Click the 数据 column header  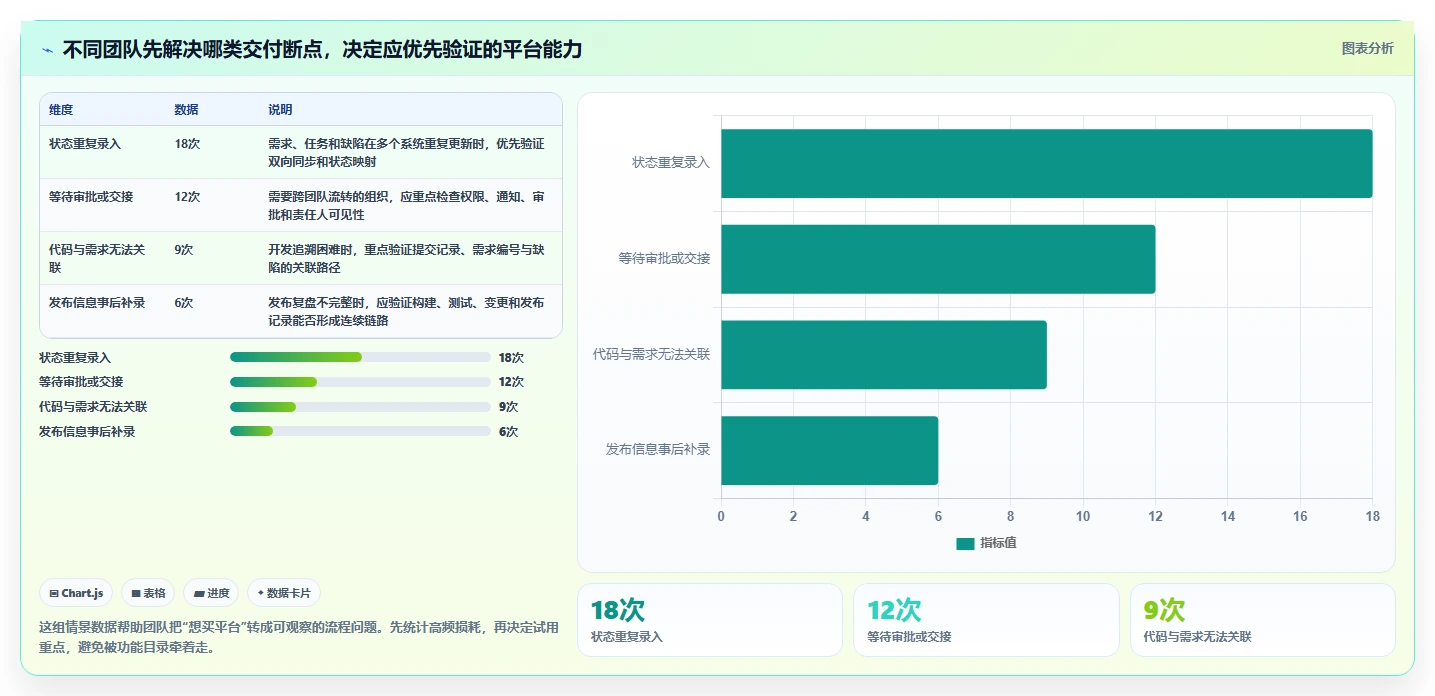(x=186, y=109)
